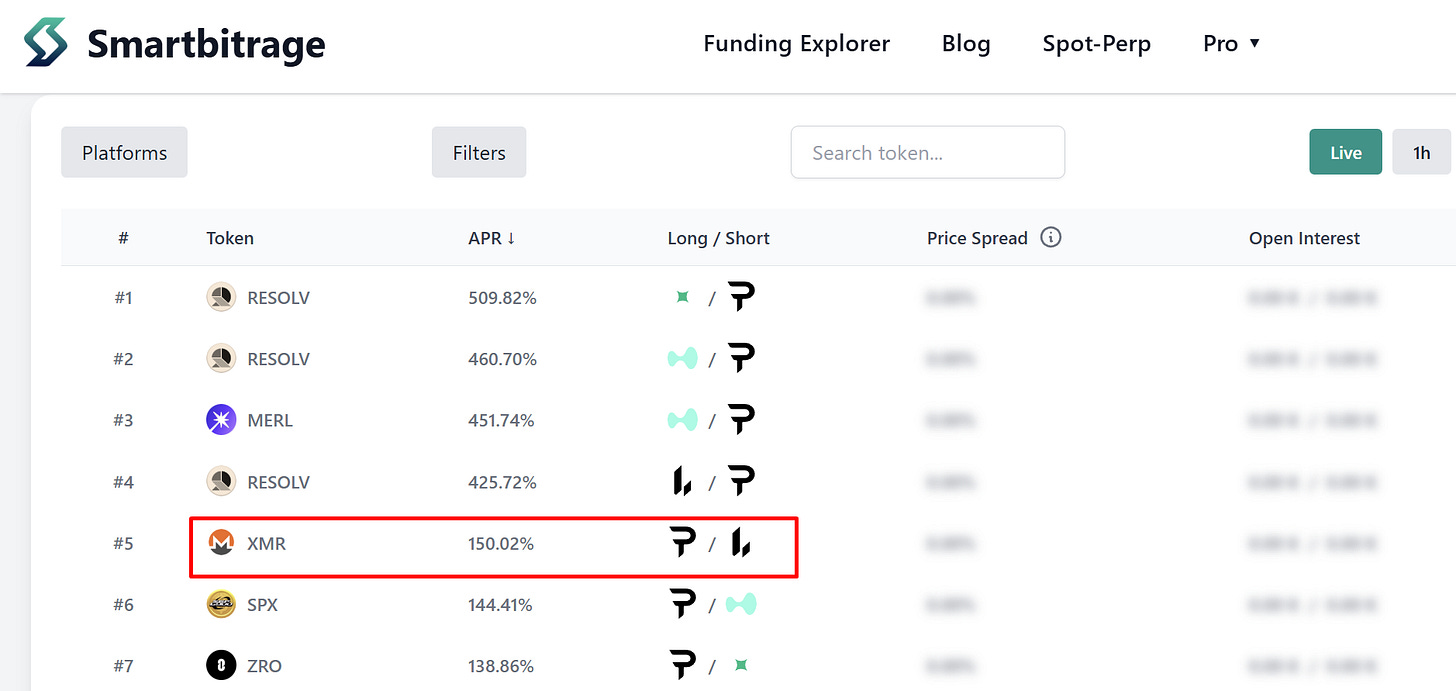Image resolution: width=1456 pixels, height=691 pixels.
Task: Expand the Pro dropdown menu
Action: (1231, 44)
